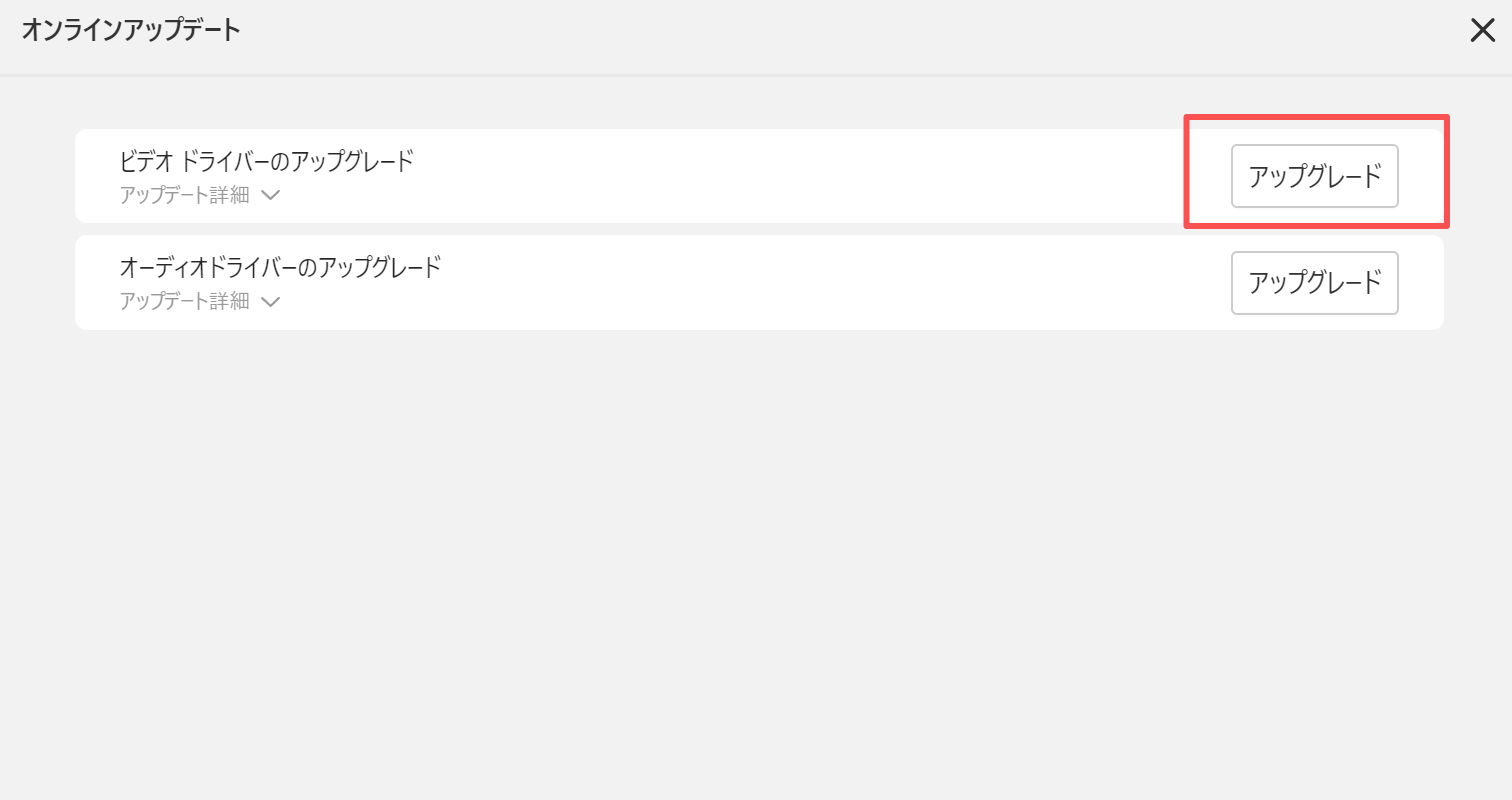Click the empty area below the update list
This screenshot has height=800, width=1512.
click(x=756, y=560)
